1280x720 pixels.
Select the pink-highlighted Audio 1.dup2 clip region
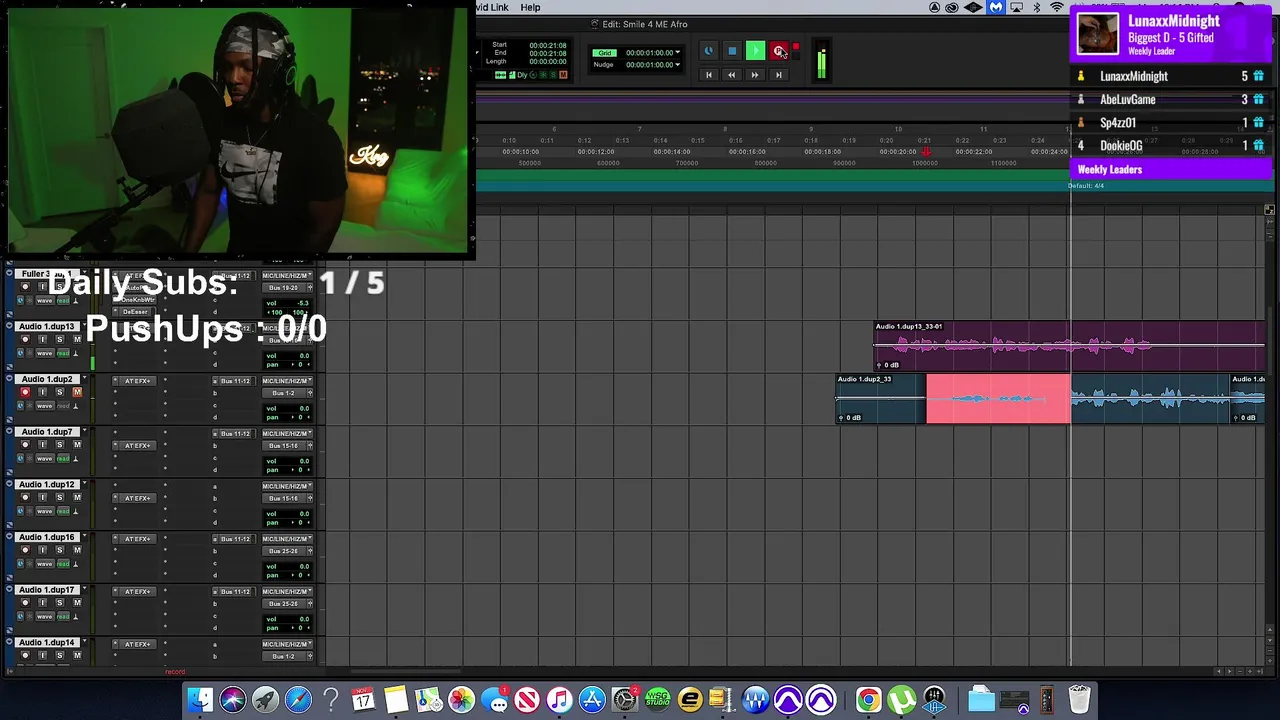click(x=998, y=399)
